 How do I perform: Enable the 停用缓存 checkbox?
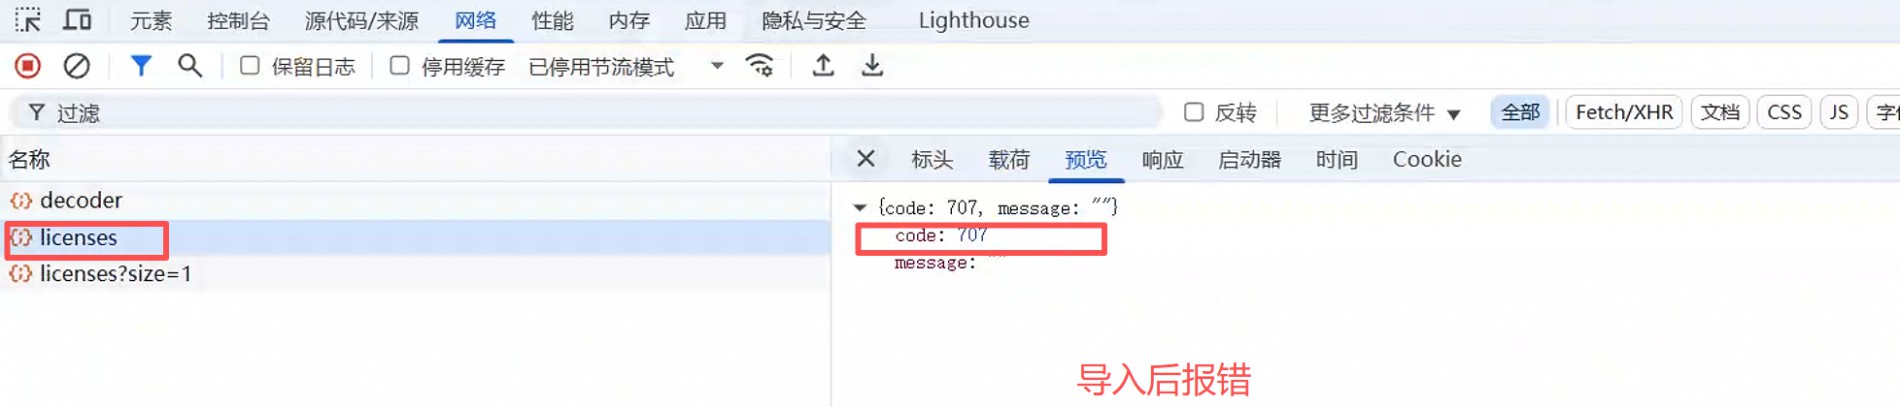coord(399,66)
